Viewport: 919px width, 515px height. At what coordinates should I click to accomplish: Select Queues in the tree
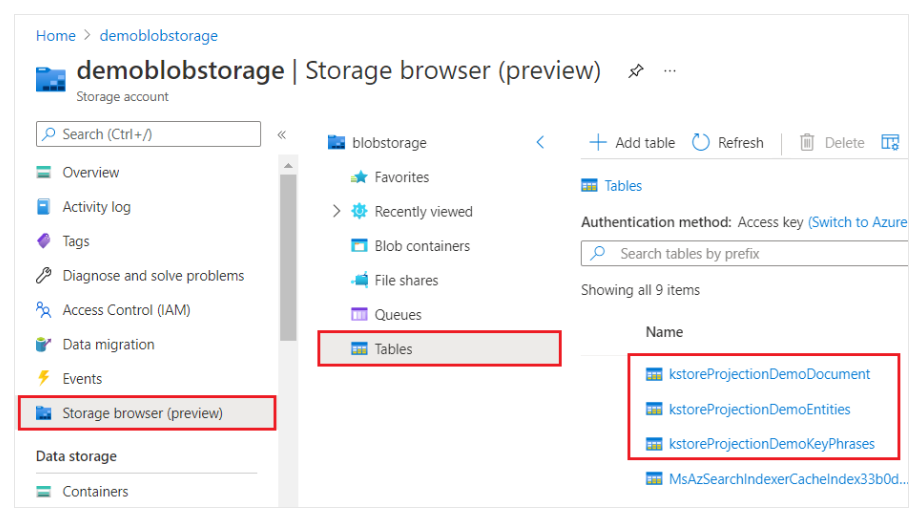click(x=398, y=315)
